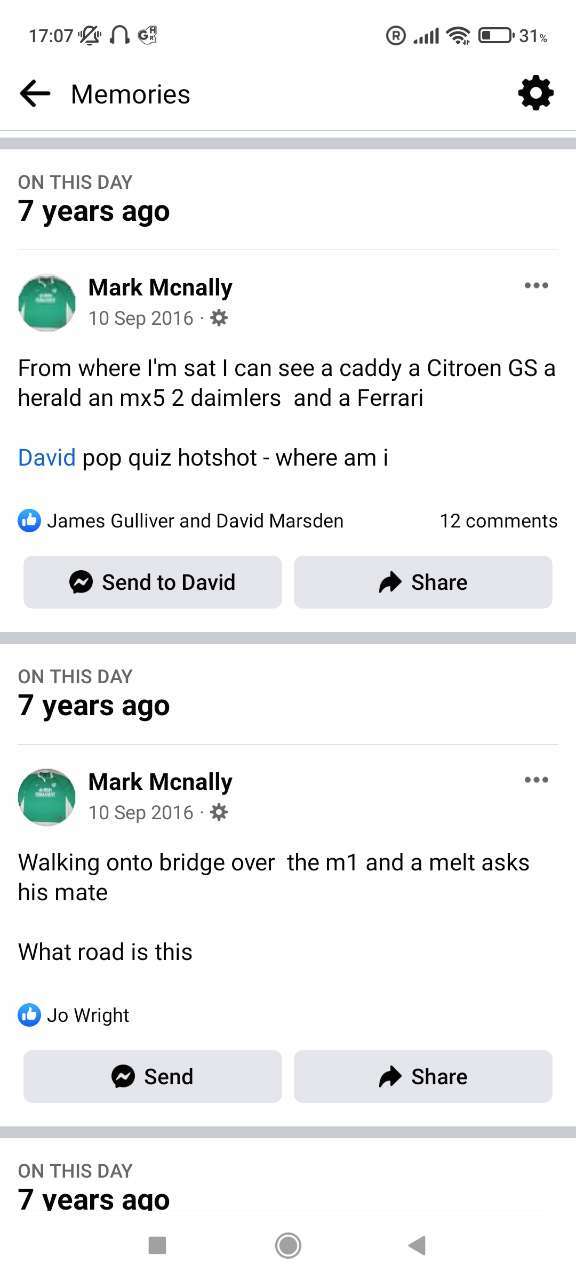Go back using the arrow beside Memories

coord(35,94)
